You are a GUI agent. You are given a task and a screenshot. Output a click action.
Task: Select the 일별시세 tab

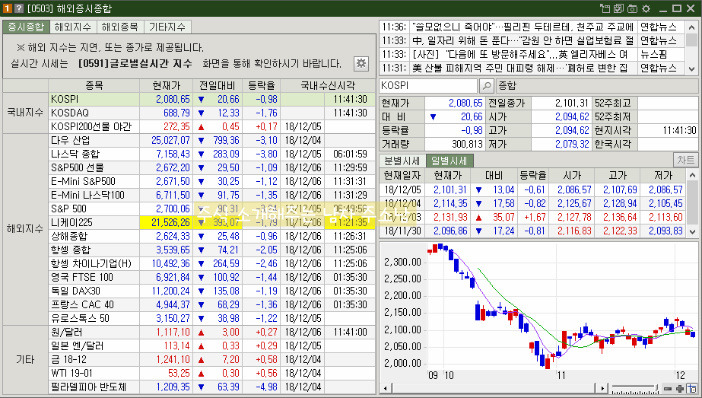[x=449, y=161]
